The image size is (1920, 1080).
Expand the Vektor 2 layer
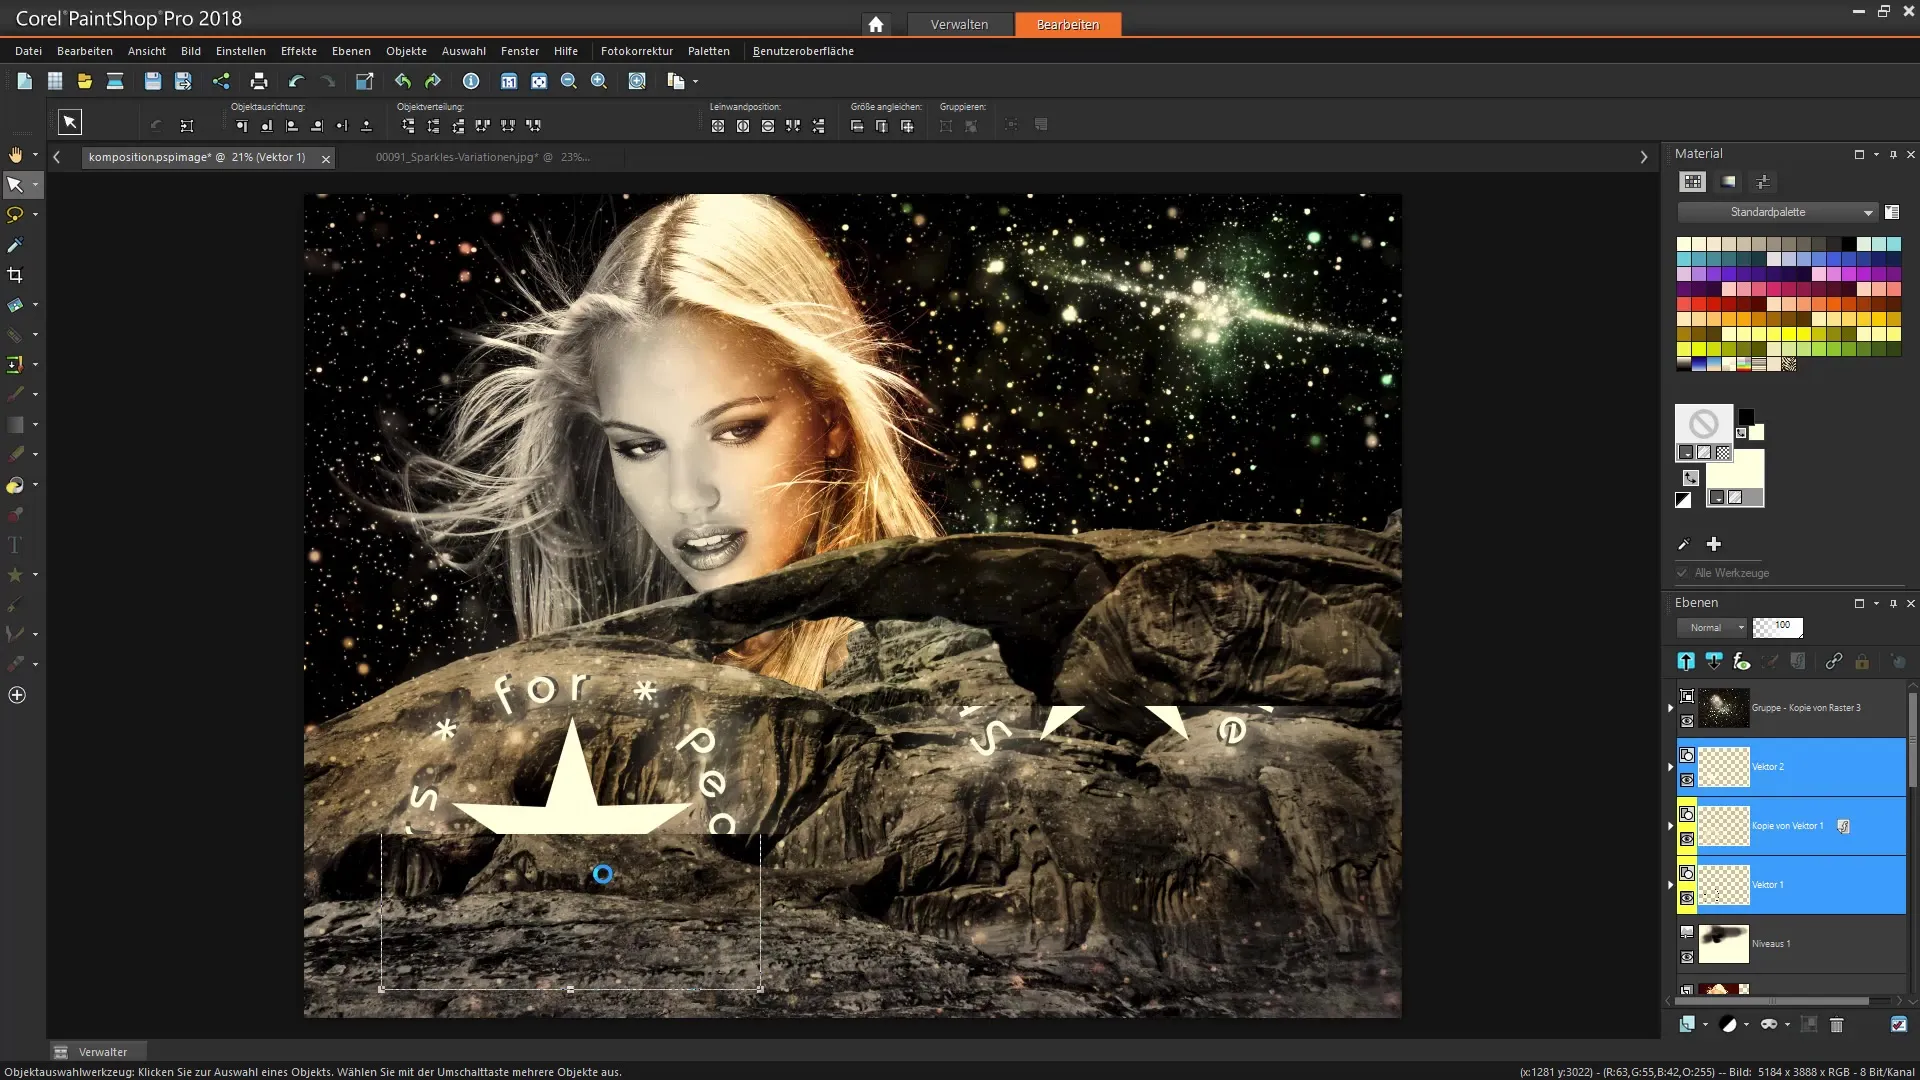(x=1670, y=767)
